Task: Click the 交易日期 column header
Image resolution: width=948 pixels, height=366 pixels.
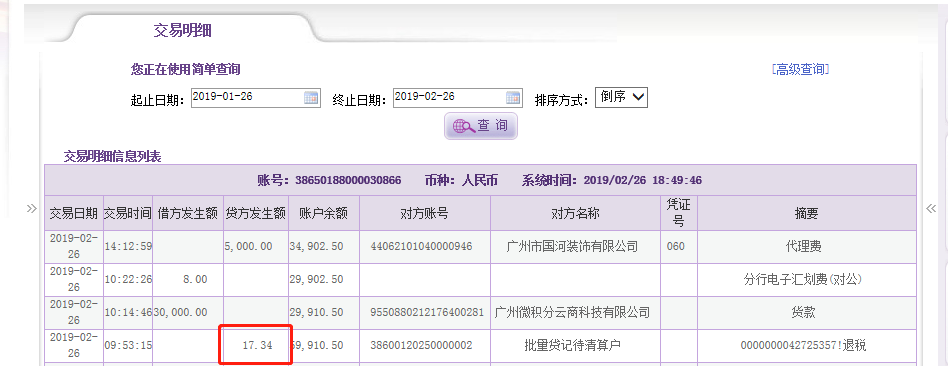Action: (x=74, y=213)
